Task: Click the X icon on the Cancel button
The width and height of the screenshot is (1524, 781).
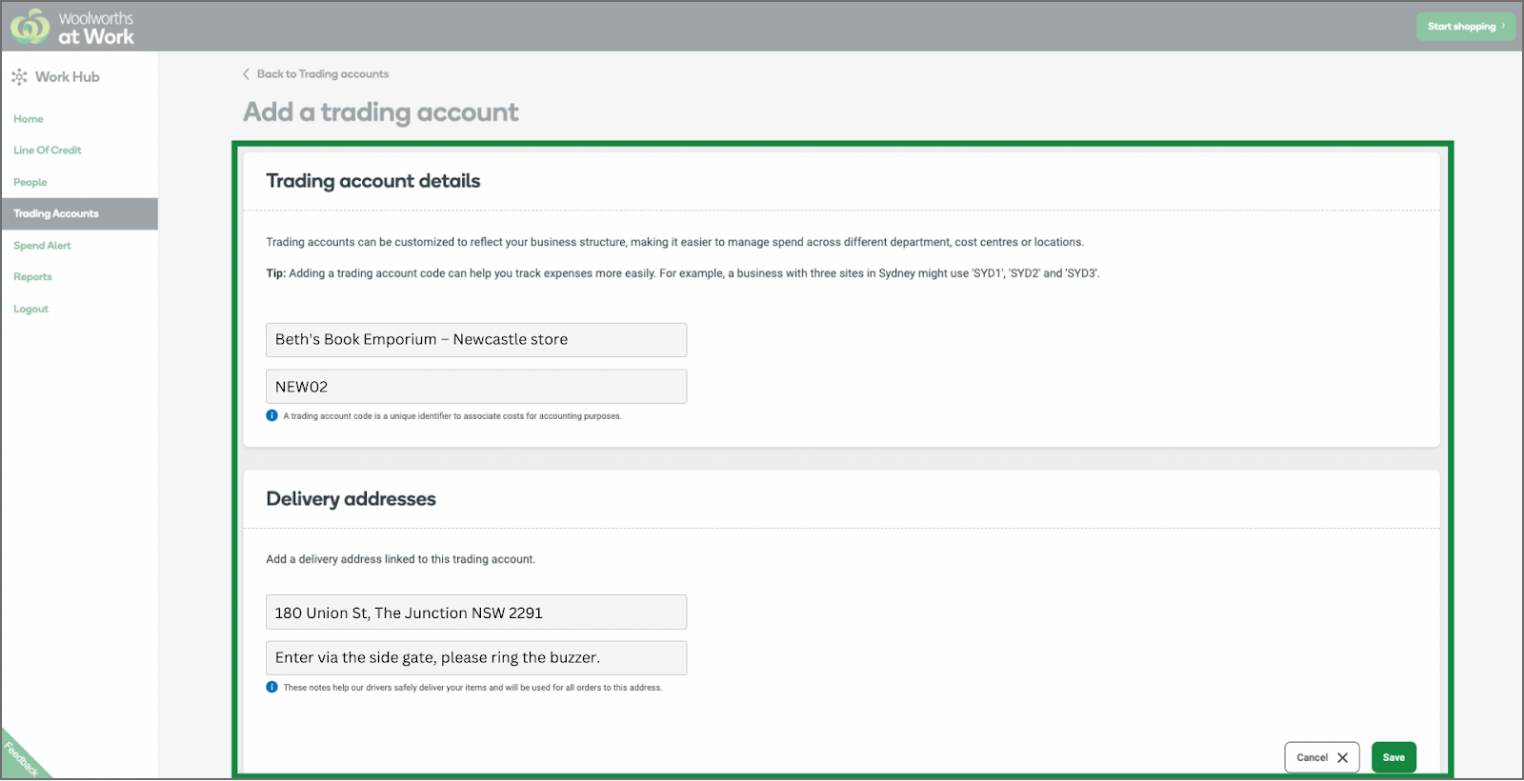Action: pos(1343,757)
